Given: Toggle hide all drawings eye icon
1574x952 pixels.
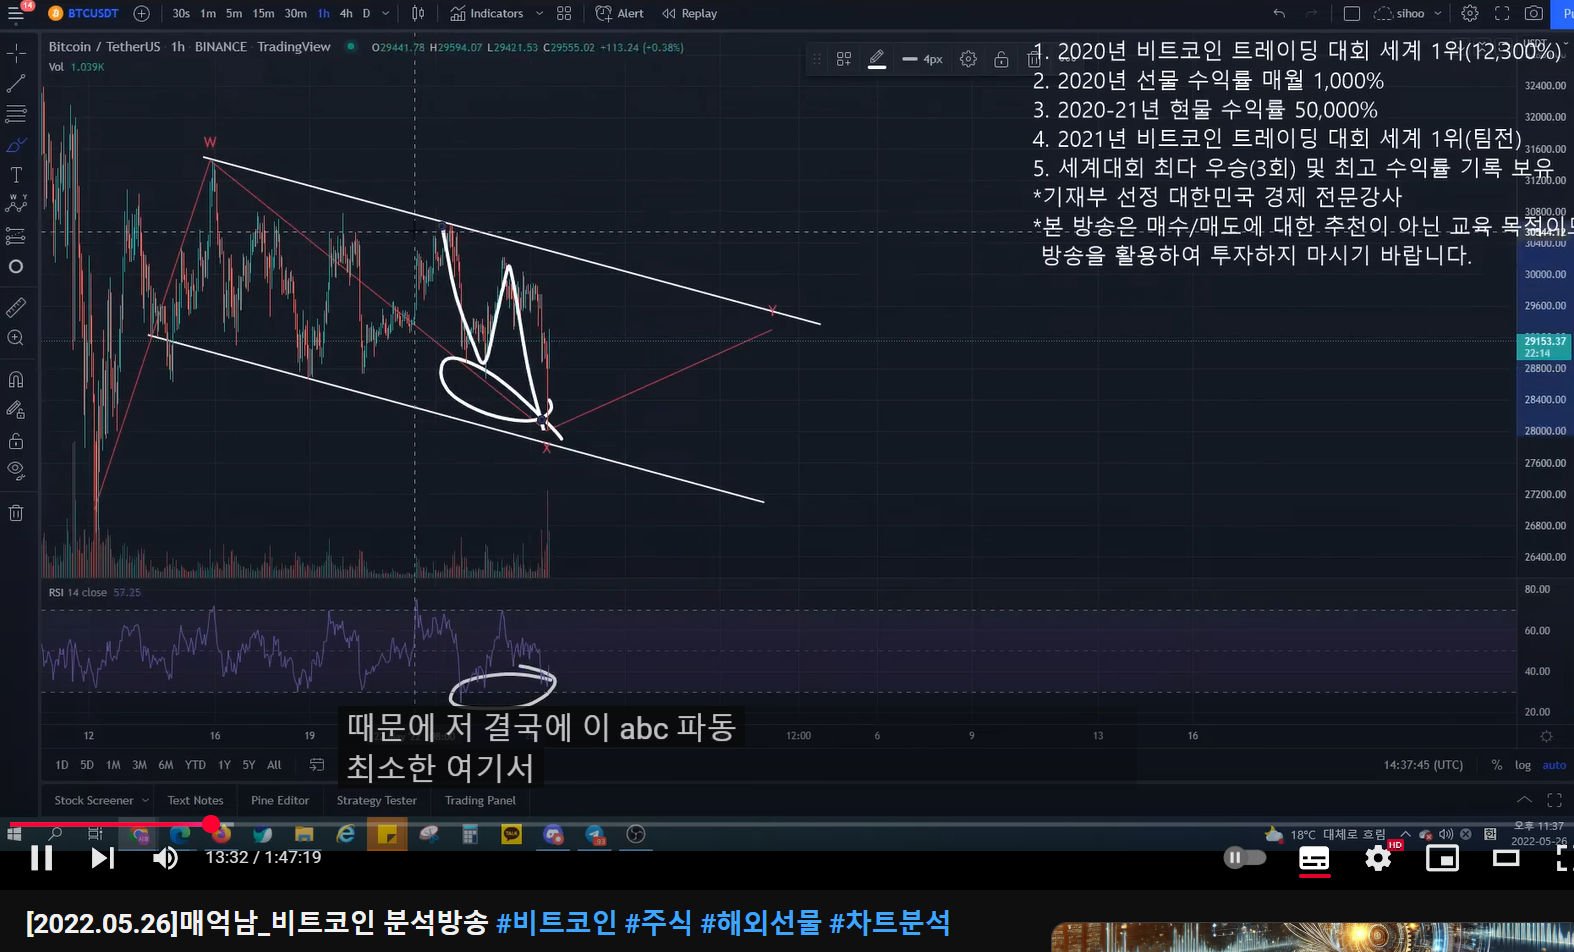Looking at the screenshot, I should [x=16, y=469].
